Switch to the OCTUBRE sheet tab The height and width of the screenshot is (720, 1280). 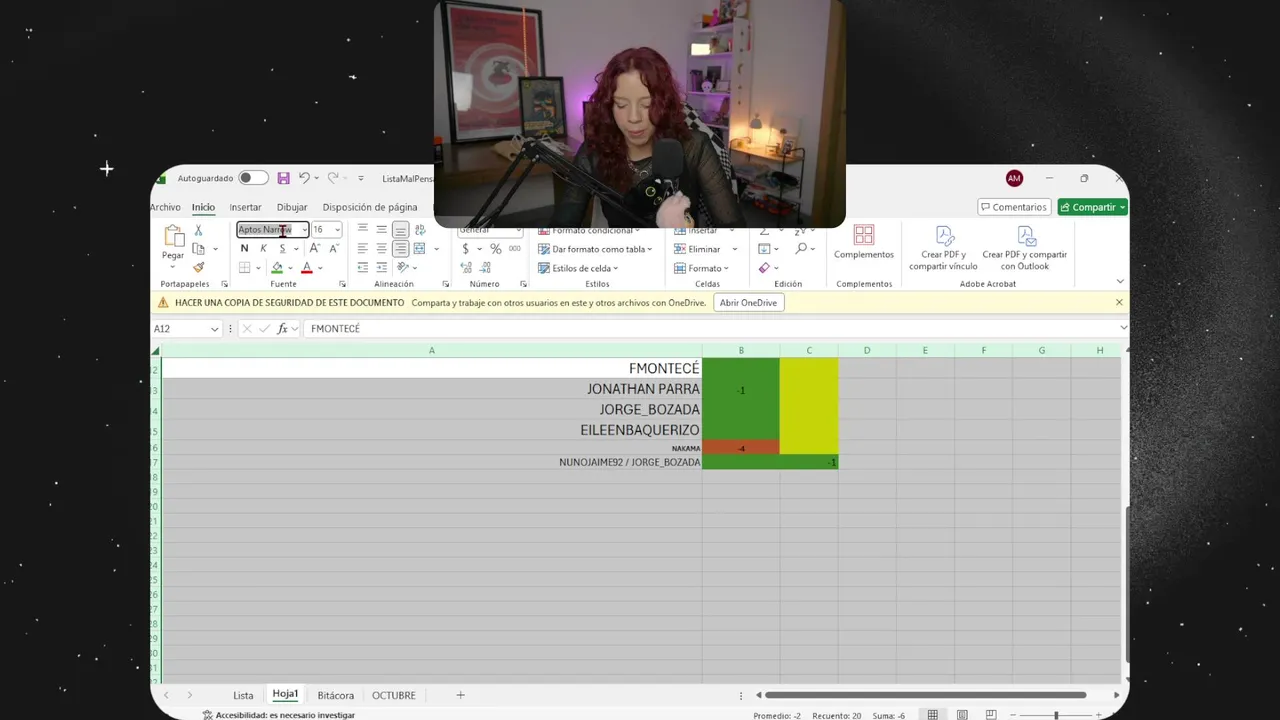[x=394, y=695]
